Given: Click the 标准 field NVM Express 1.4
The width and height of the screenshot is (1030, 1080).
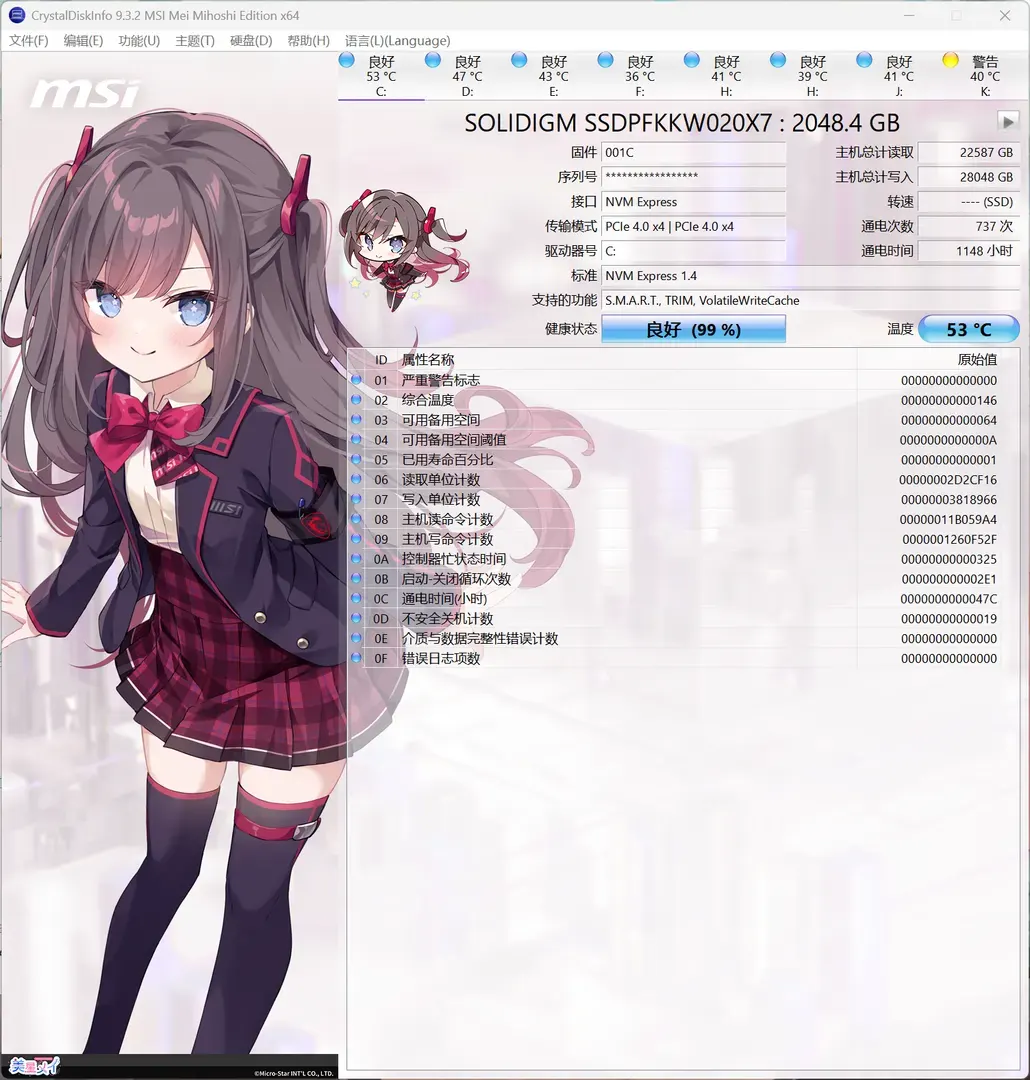Looking at the screenshot, I should [x=810, y=276].
